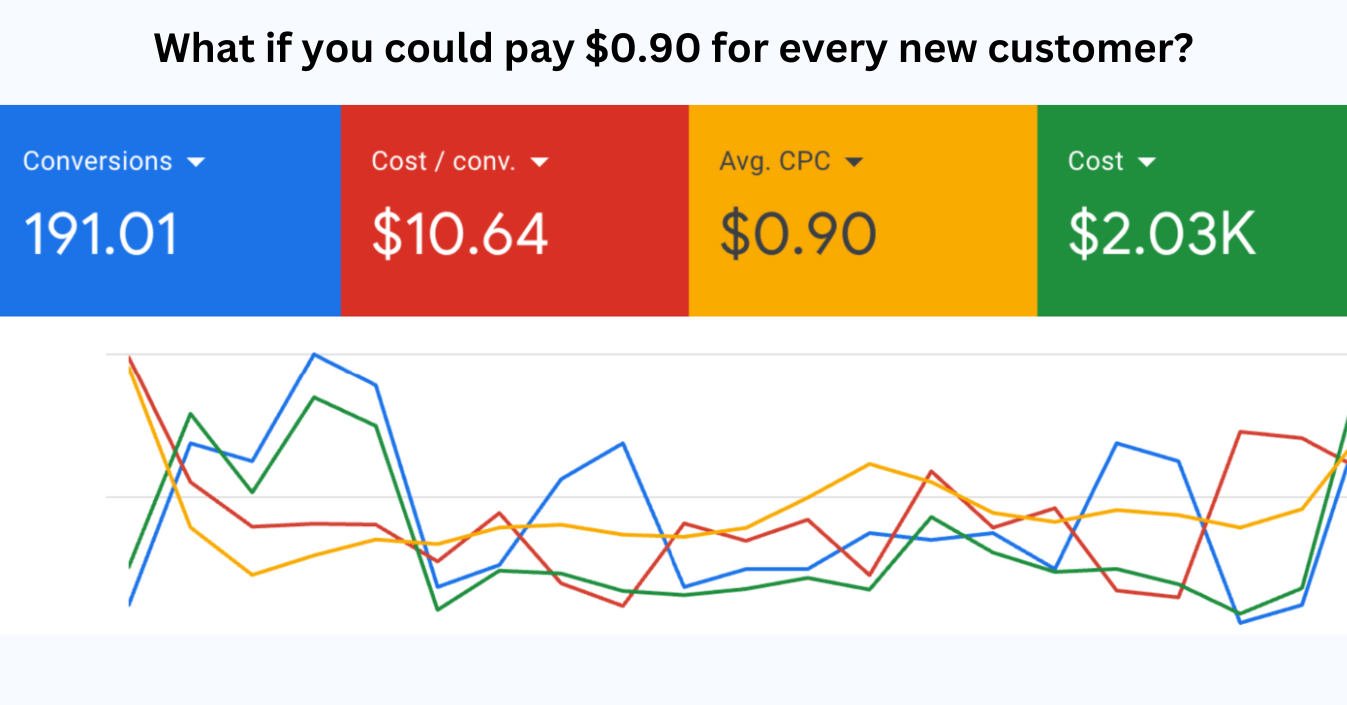The width and height of the screenshot is (1347, 705).
Task: Open the Cost / conv. dropdown arrow
Action: pos(540,162)
